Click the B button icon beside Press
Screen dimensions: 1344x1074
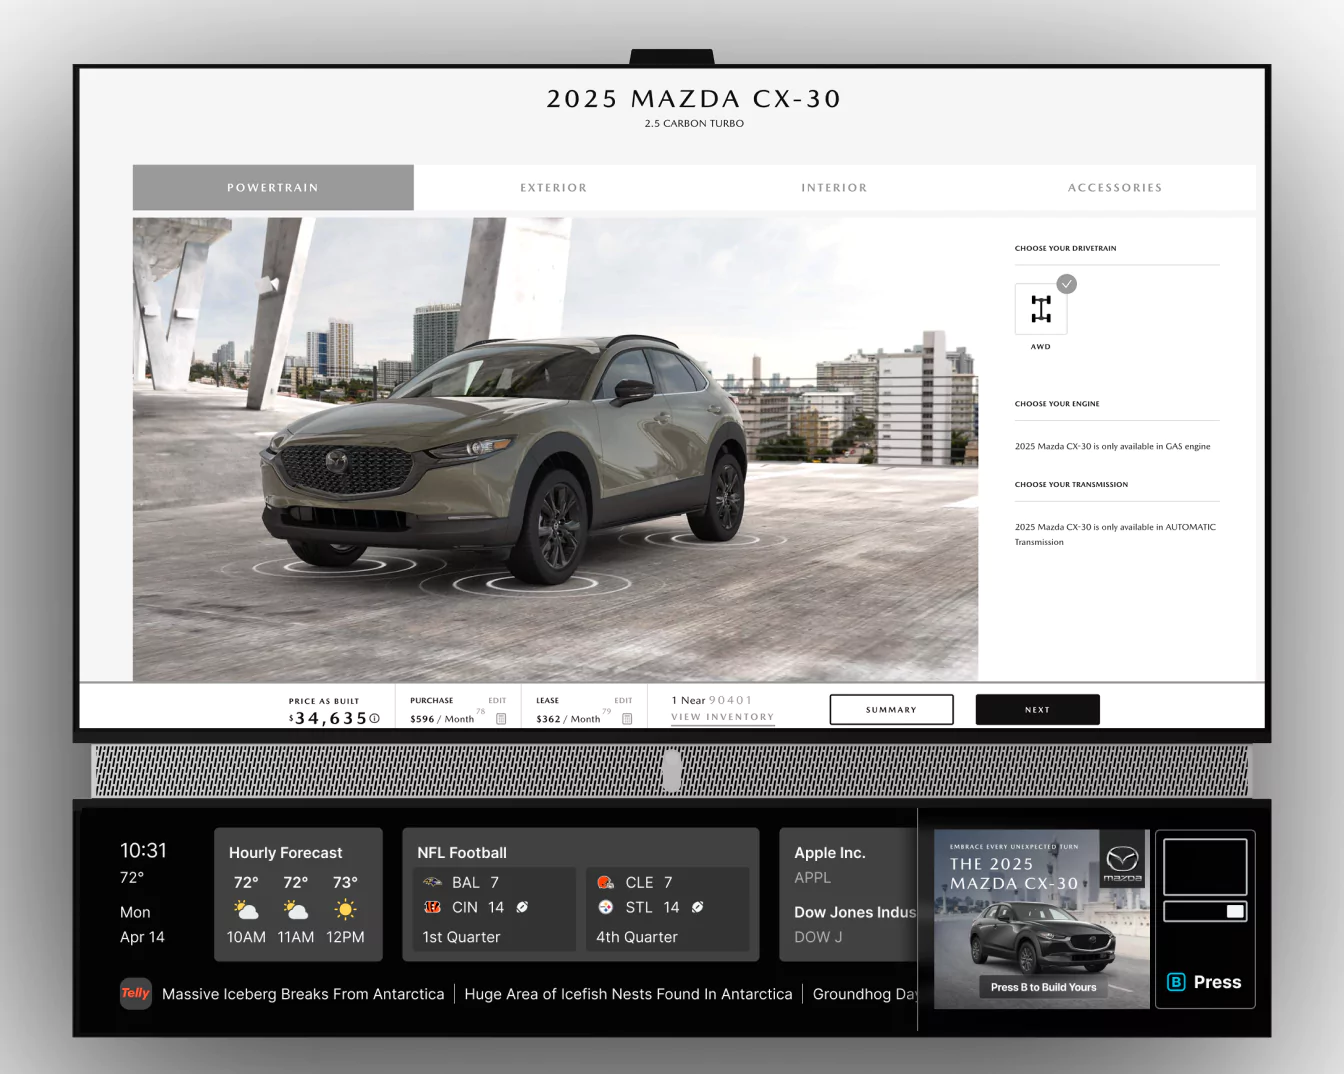[1176, 982]
